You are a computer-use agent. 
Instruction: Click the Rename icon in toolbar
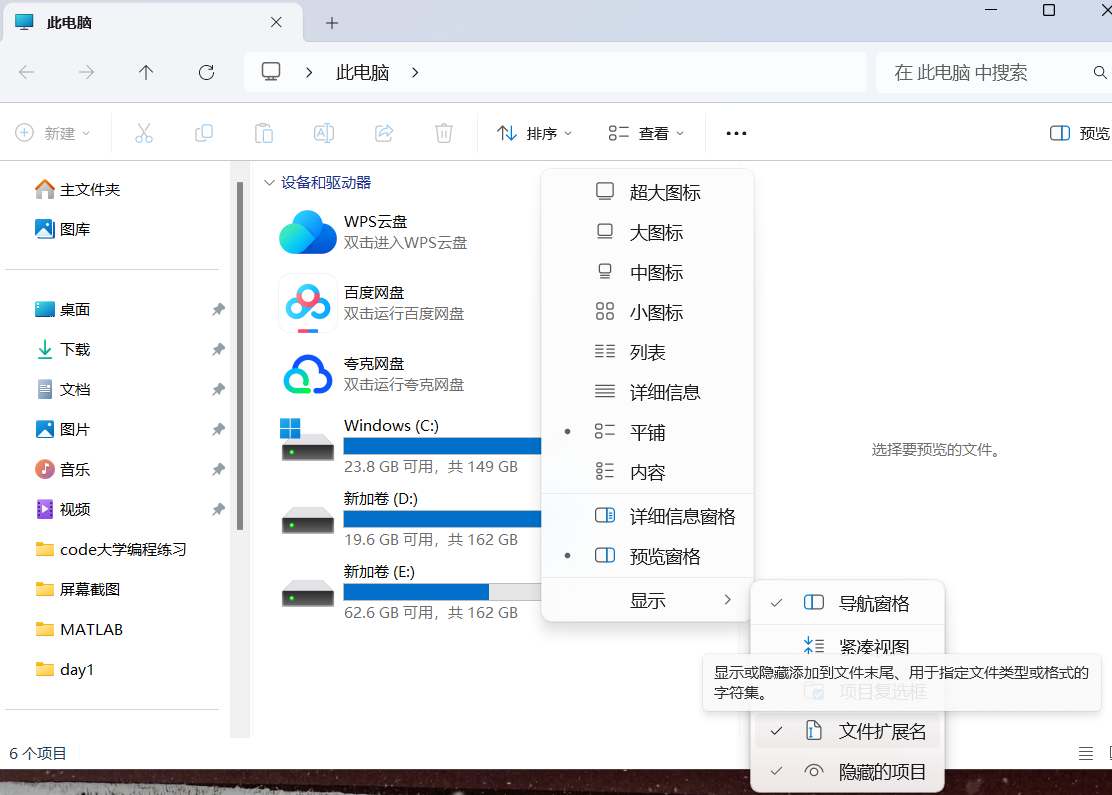323,133
